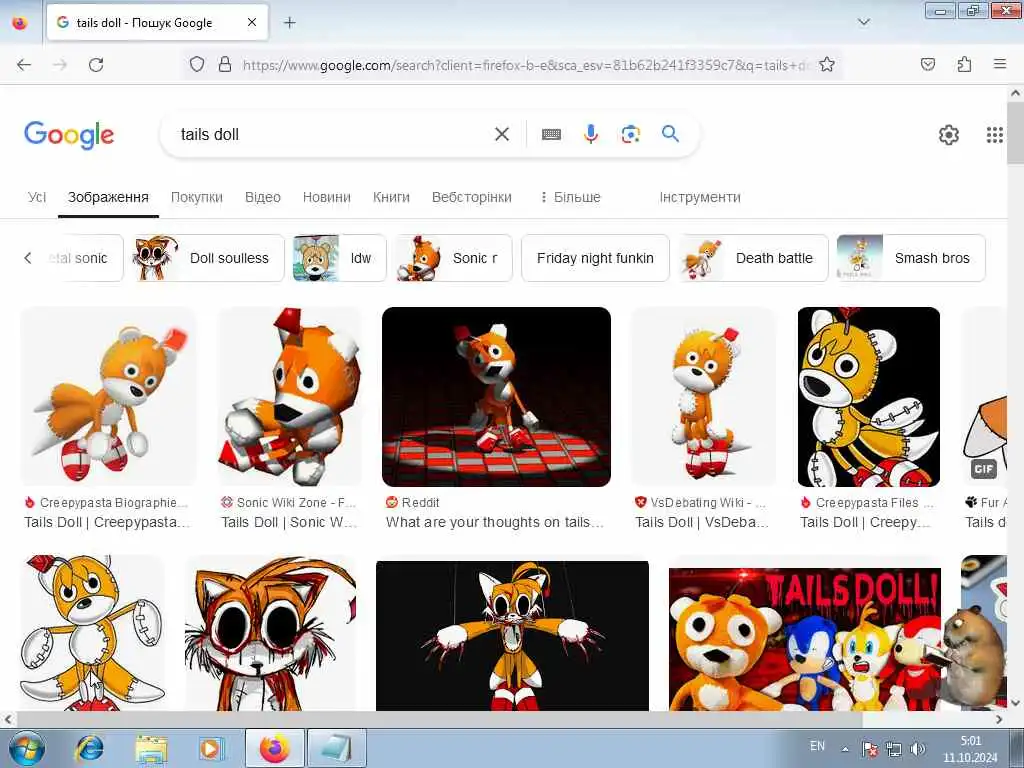Click the padlock site security icon
This screenshot has width=1024, height=768.
coord(225,64)
